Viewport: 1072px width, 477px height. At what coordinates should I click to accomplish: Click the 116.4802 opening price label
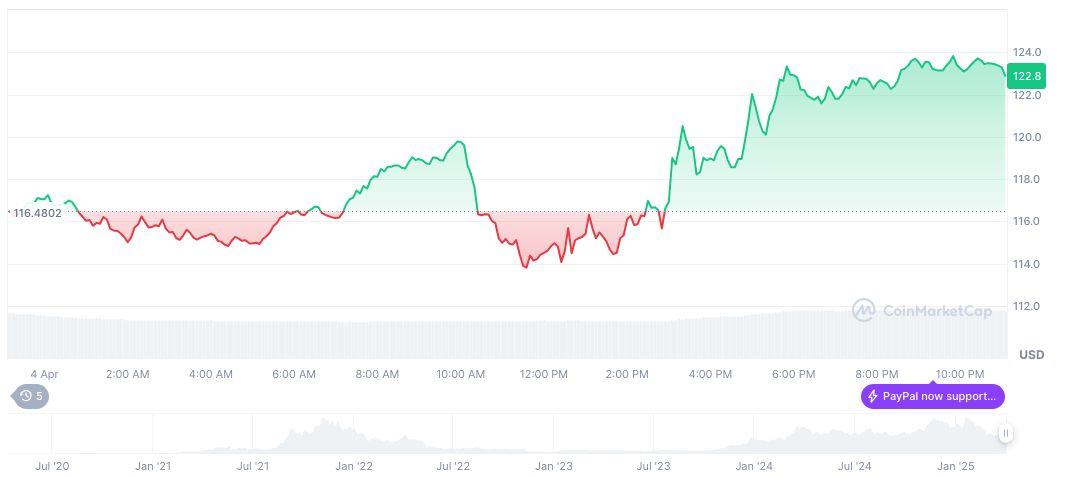pos(37,212)
